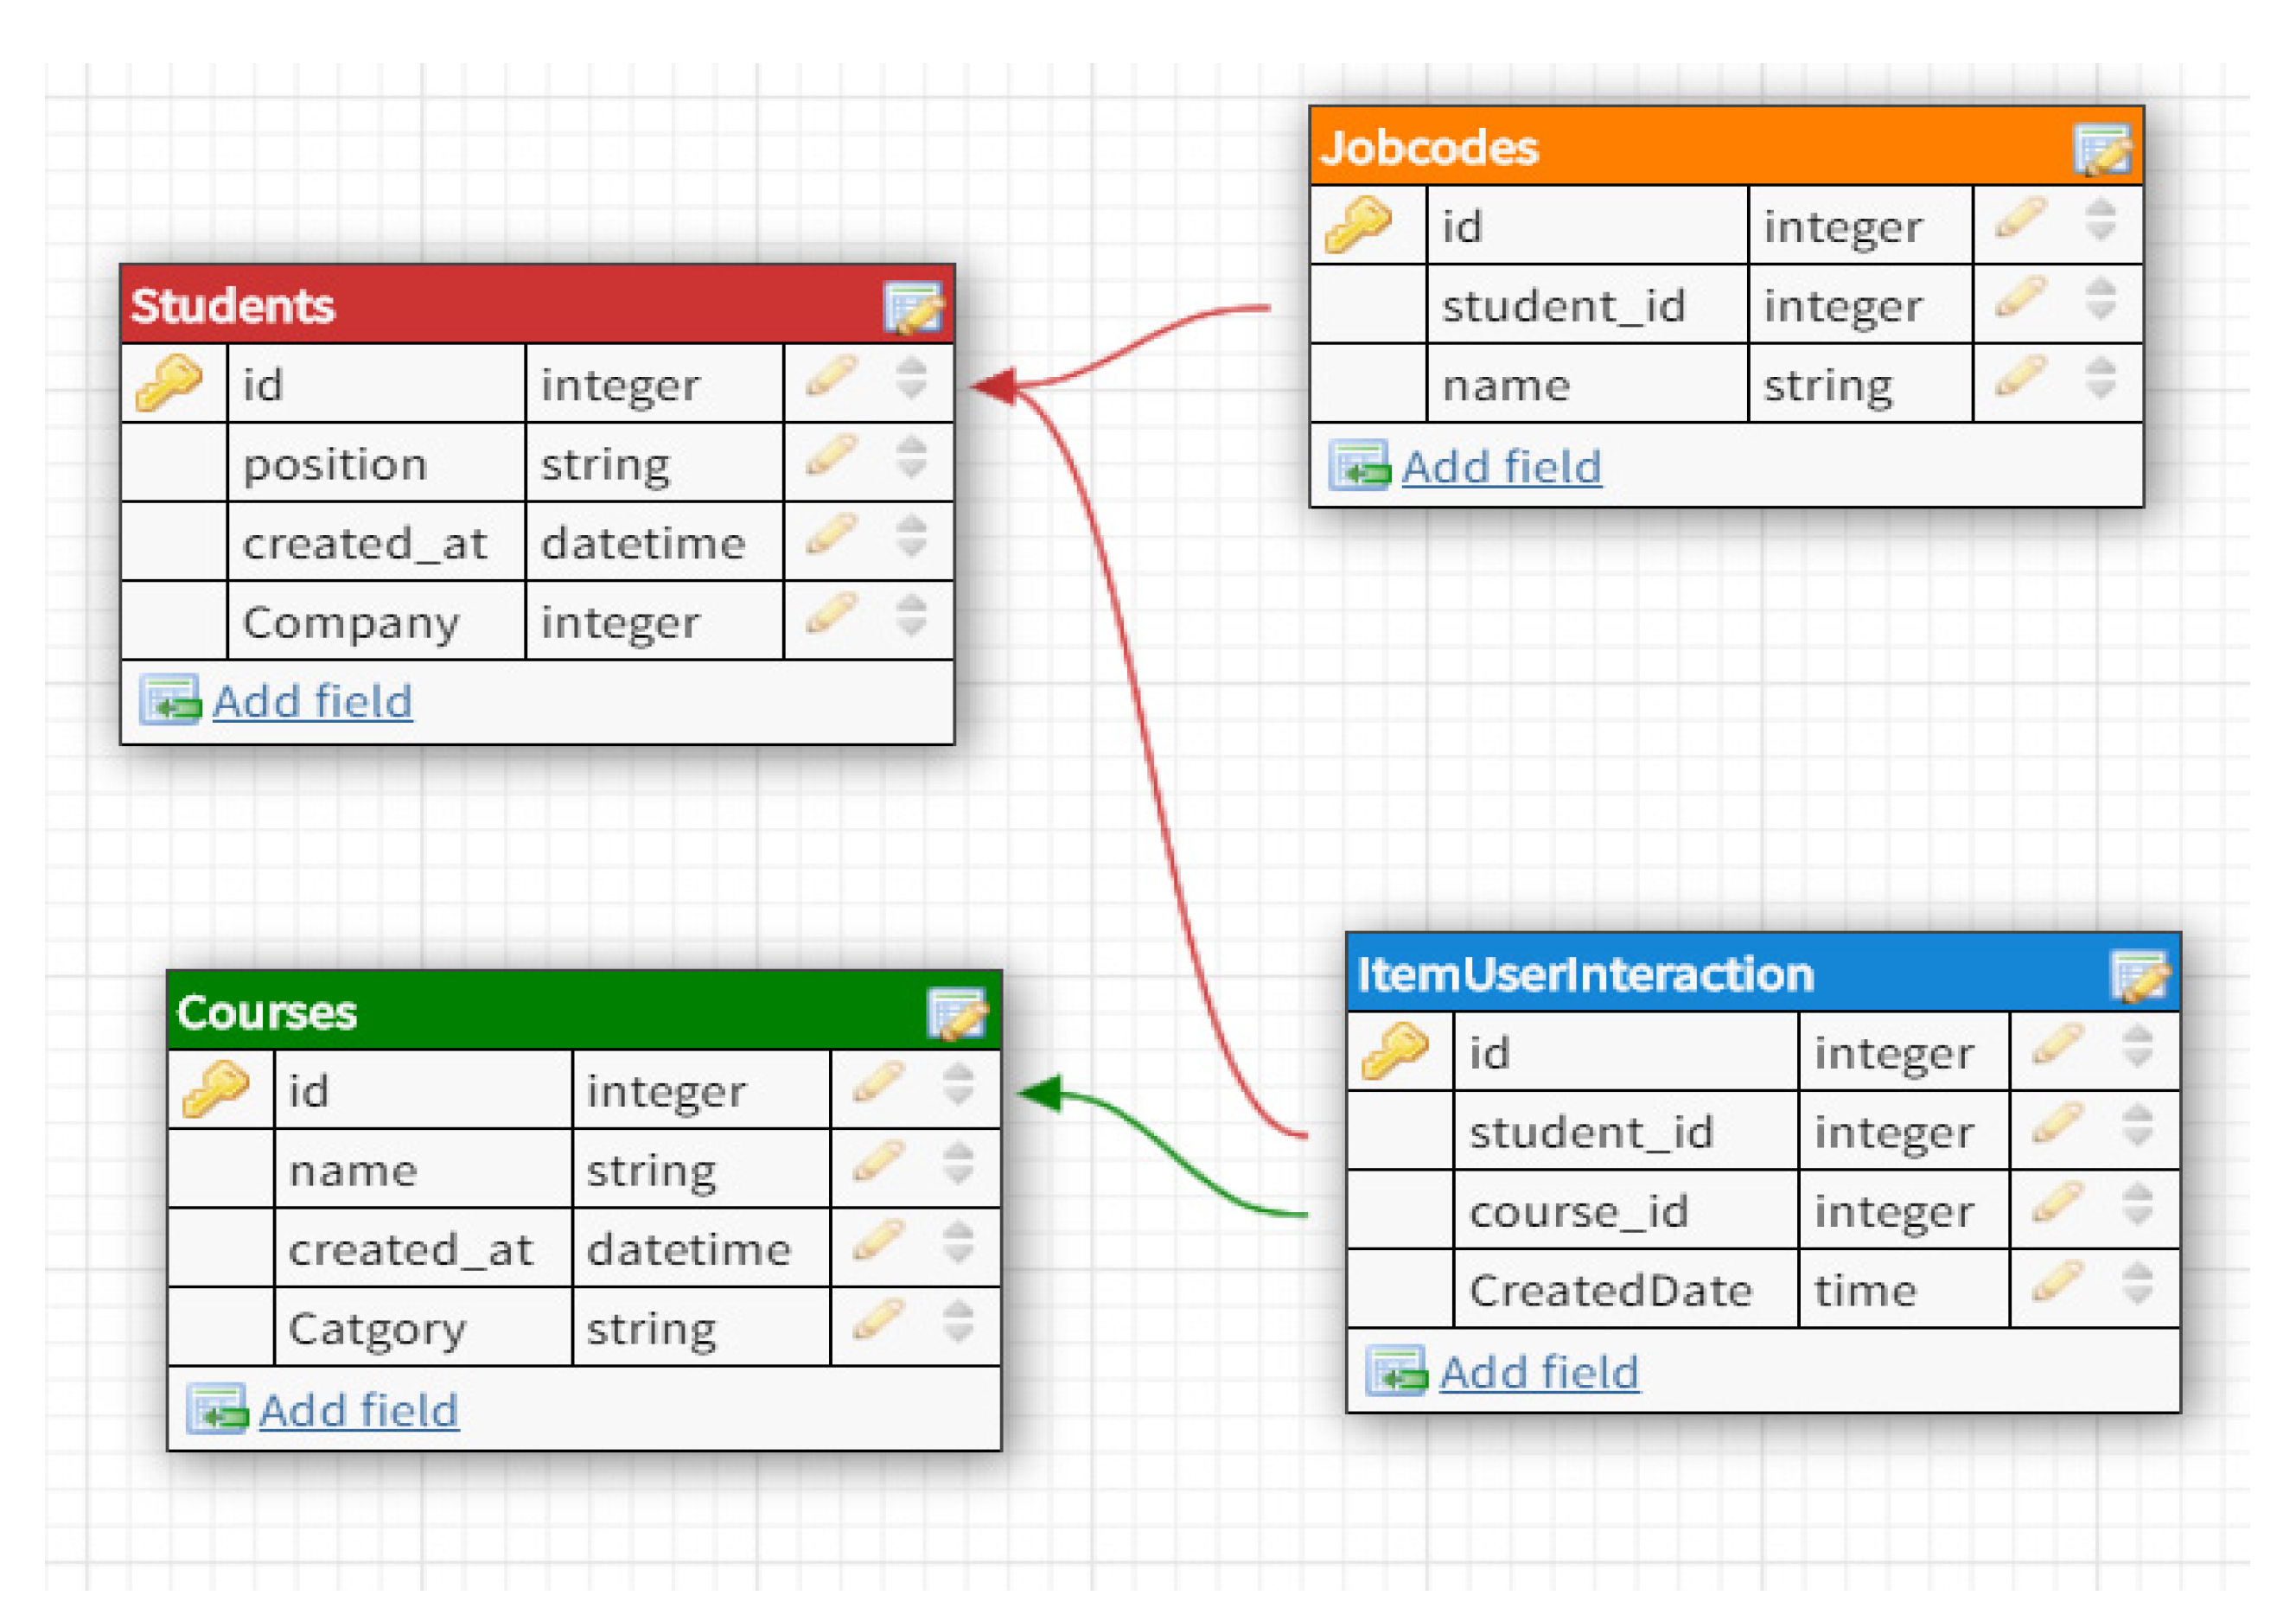Click pencil icon for Courses Catgory field
The width and height of the screenshot is (2296, 1621).
pos(878,1320)
